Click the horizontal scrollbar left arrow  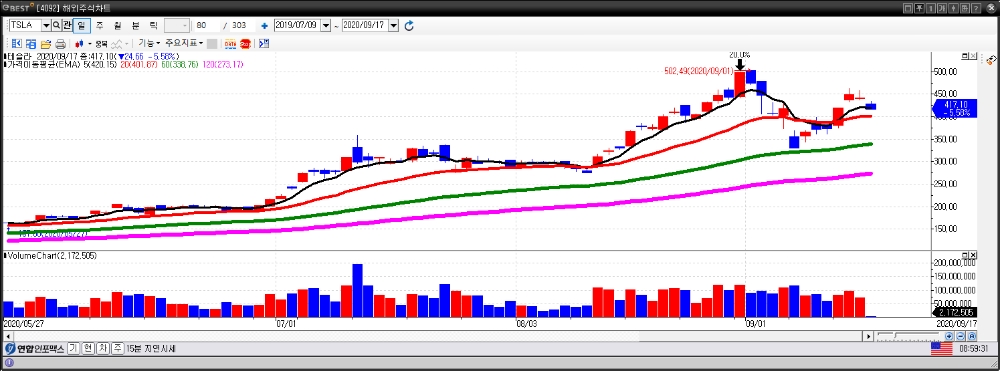pyautogui.click(x=7, y=336)
